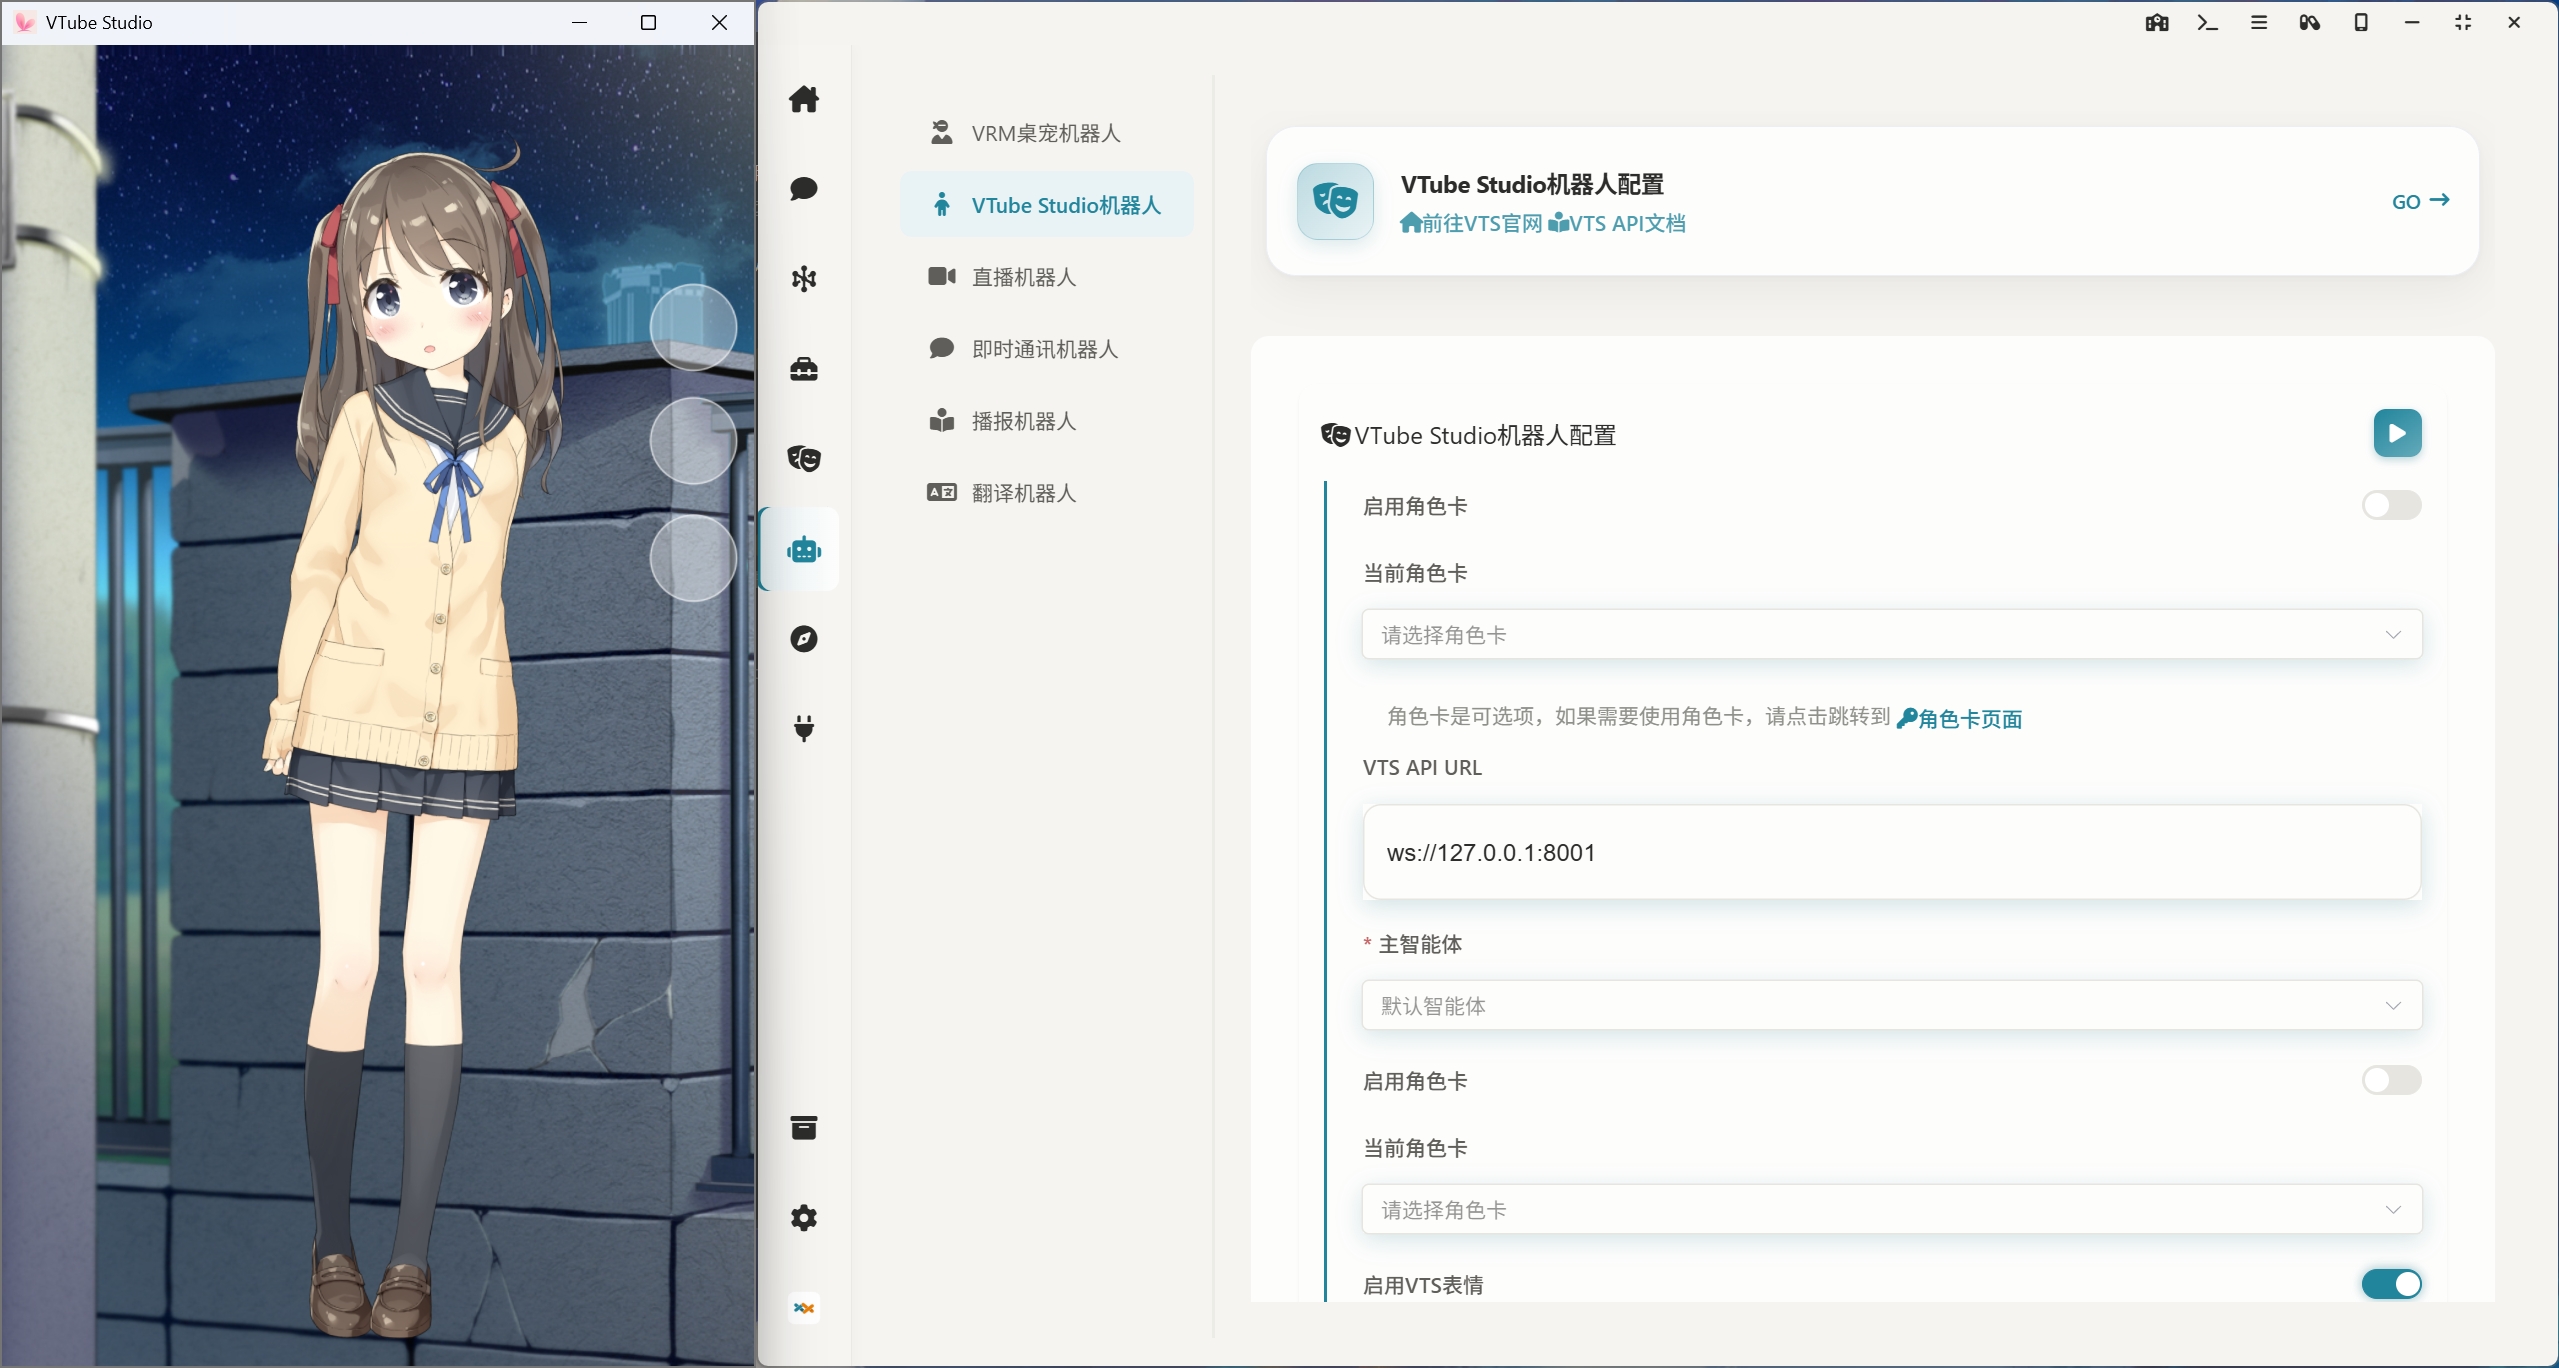Select the VTube Studio机器人 menu item
Viewport: 2559px width, 1368px height.
tap(1047, 205)
